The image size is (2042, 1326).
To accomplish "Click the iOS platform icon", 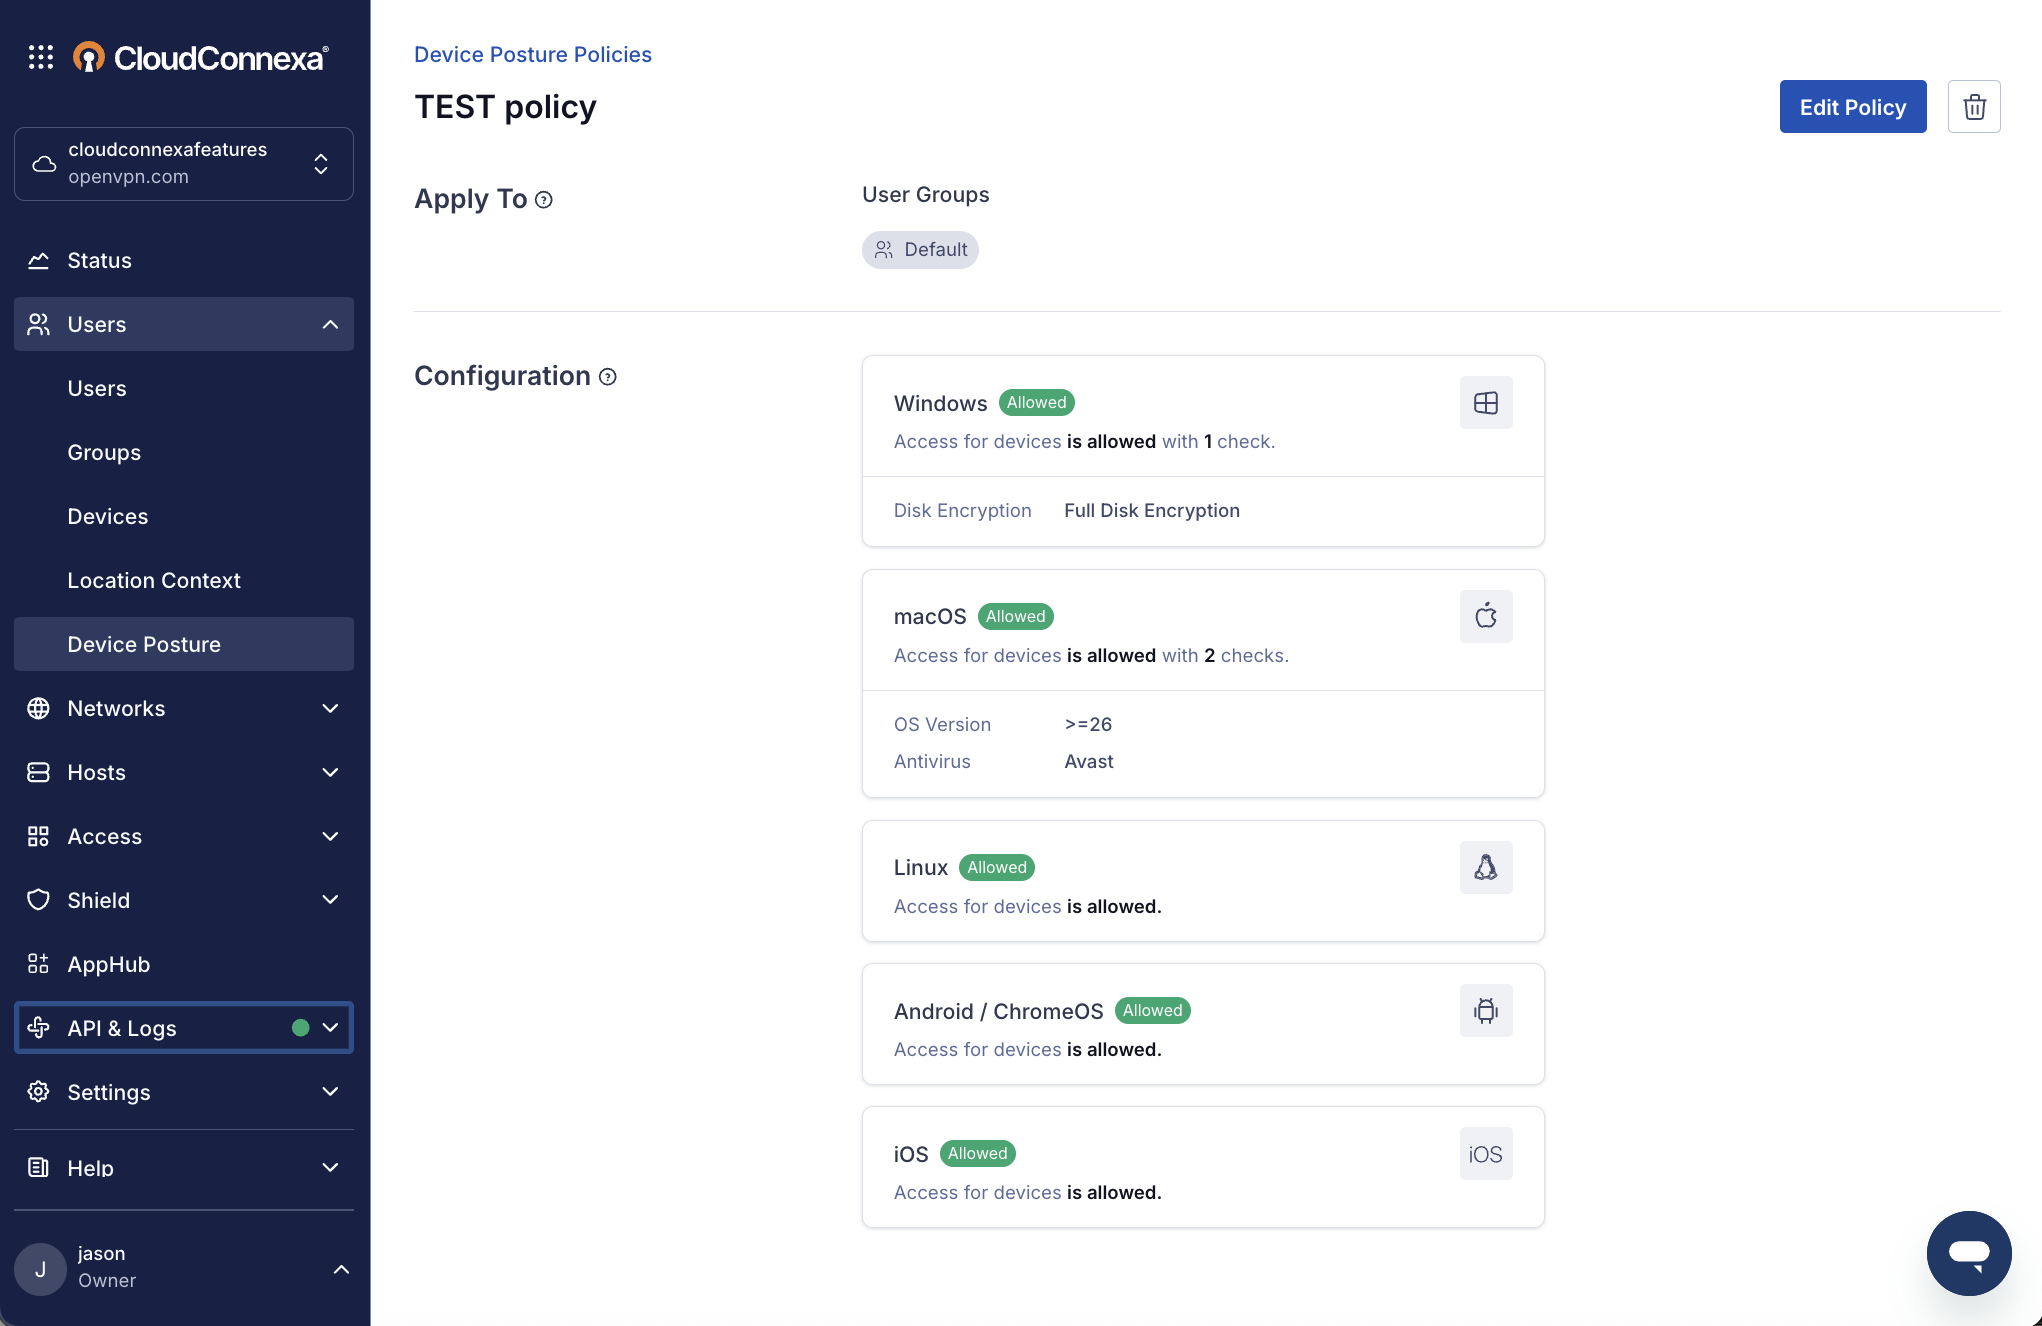I will click(1485, 1154).
